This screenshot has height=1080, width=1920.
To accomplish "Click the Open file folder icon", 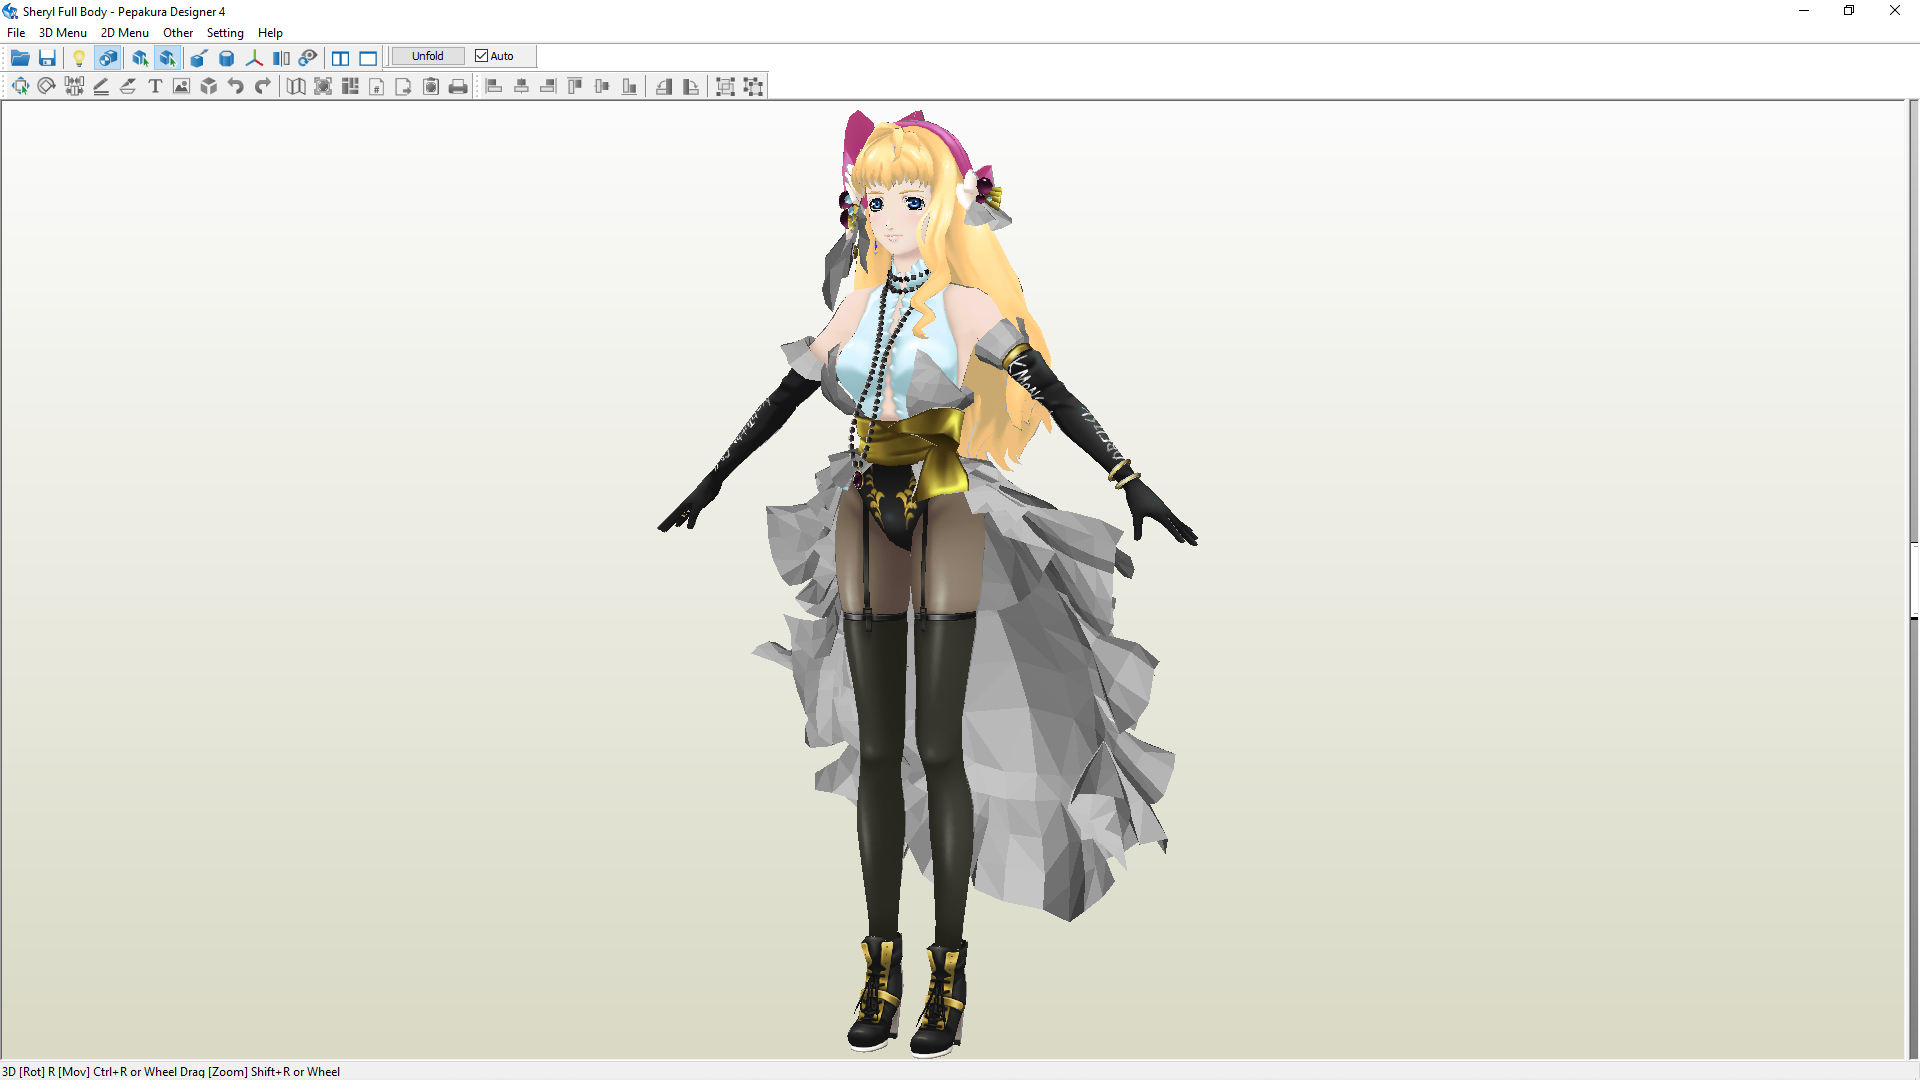I will [20, 57].
